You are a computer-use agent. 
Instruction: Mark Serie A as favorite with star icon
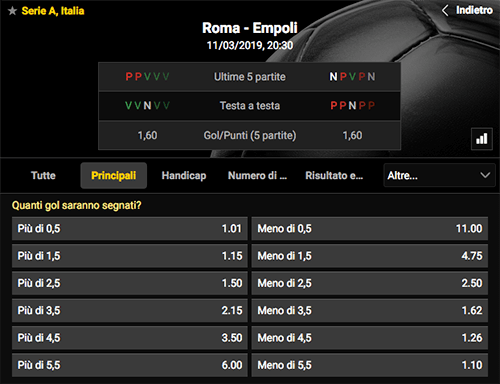click(12, 11)
